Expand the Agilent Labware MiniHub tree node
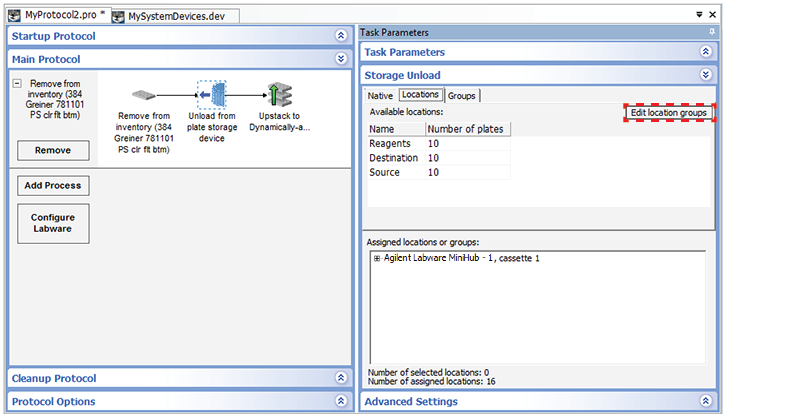 tap(377, 259)
